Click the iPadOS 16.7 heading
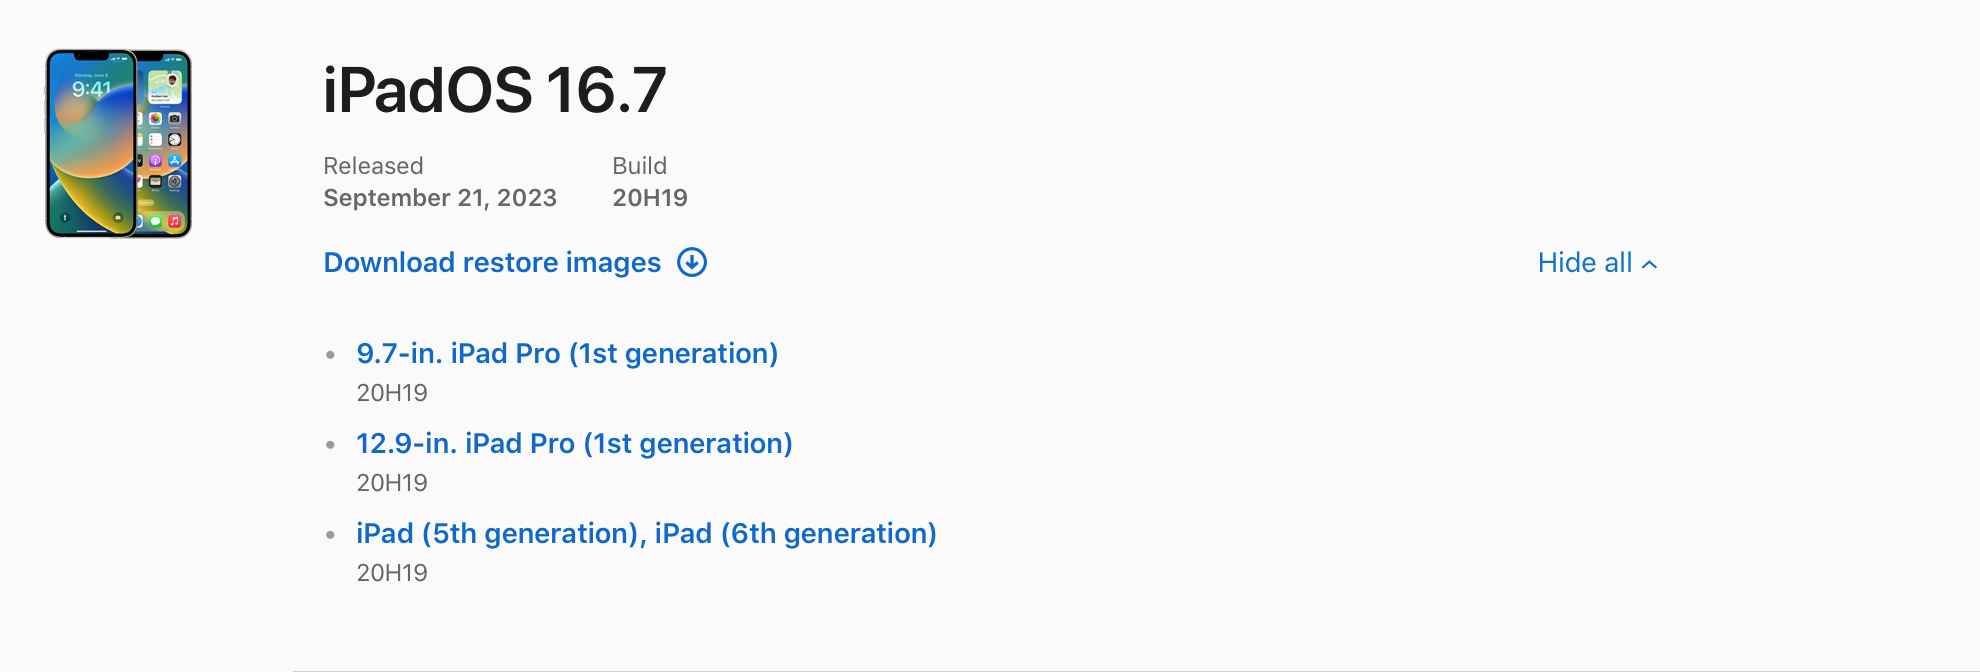The image size is (1980, 672). (x=494, y=90)
